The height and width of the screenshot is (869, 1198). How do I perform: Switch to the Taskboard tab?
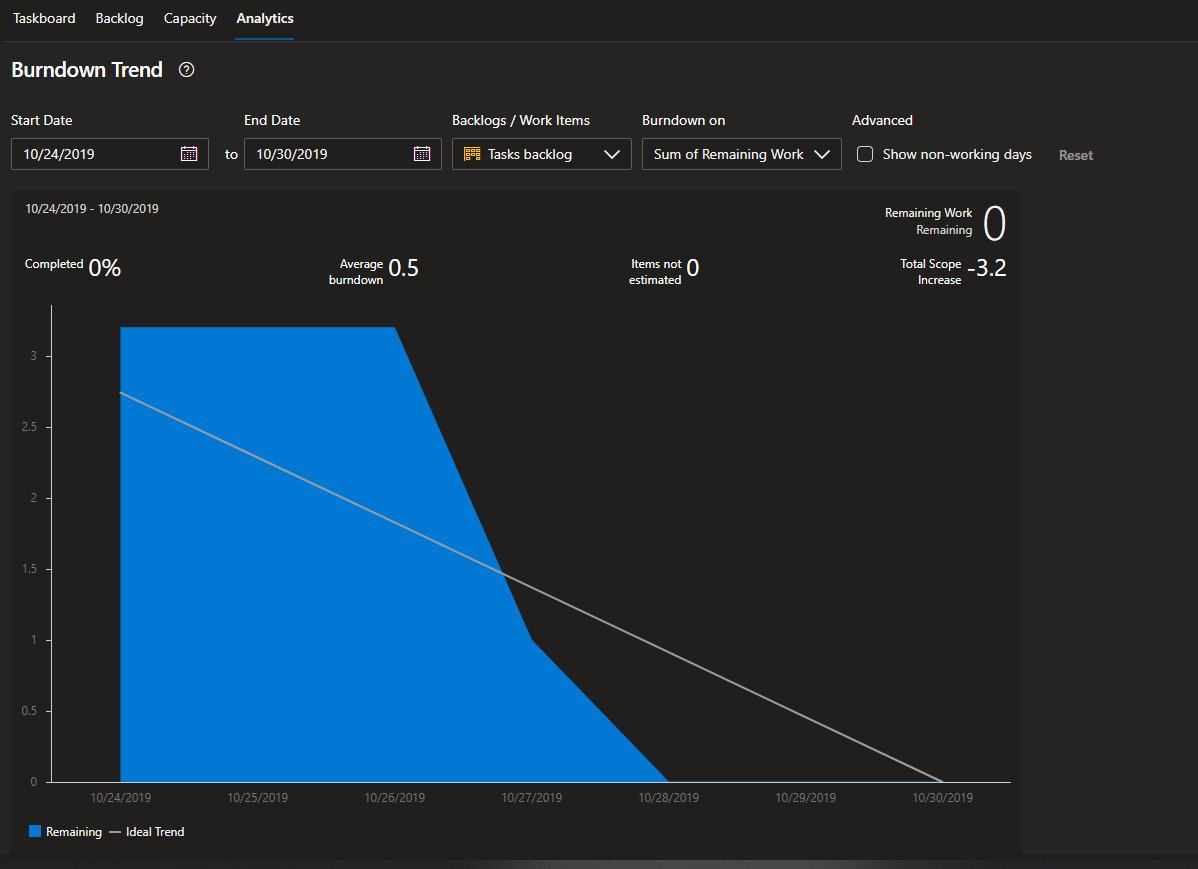(44, 18)
